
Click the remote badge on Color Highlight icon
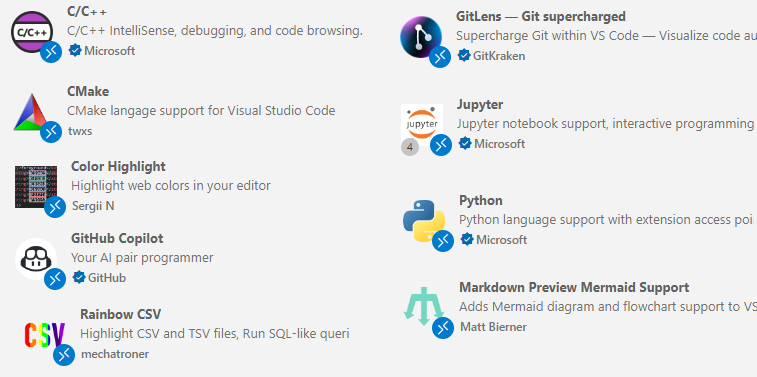55,207
